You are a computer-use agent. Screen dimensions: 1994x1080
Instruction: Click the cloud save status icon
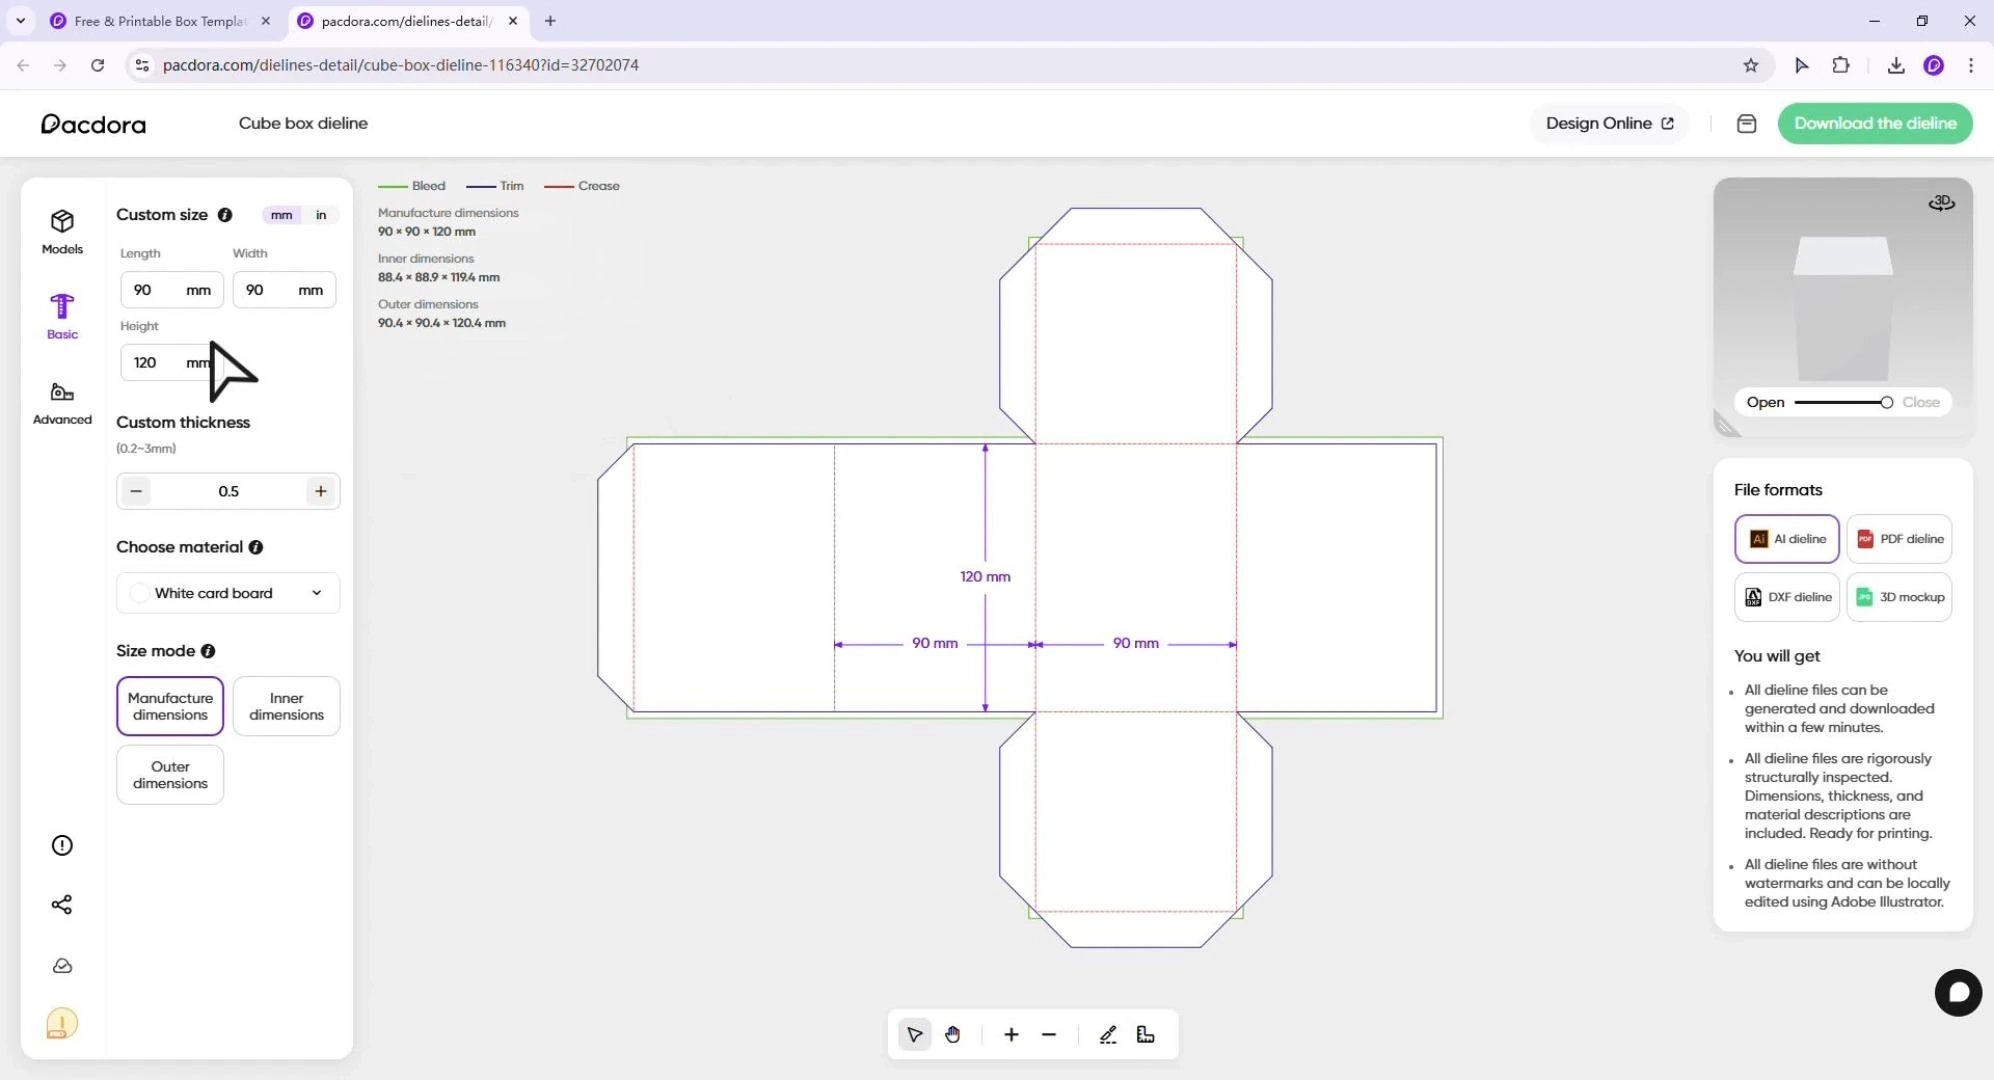[x=61, y=965]
